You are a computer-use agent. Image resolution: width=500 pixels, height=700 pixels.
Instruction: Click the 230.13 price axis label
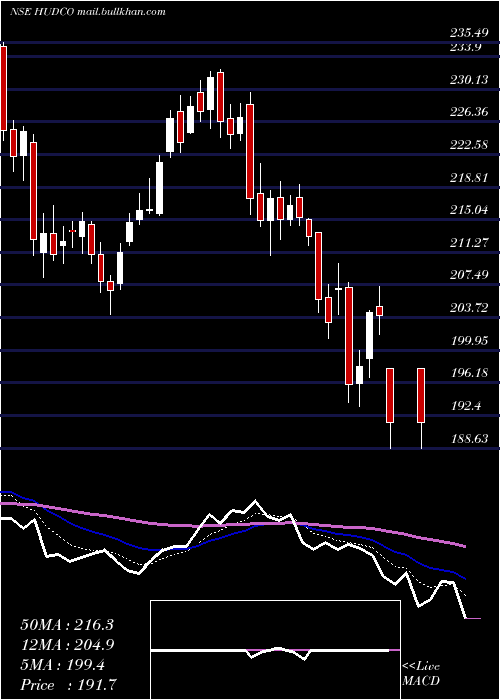(469, 80)
